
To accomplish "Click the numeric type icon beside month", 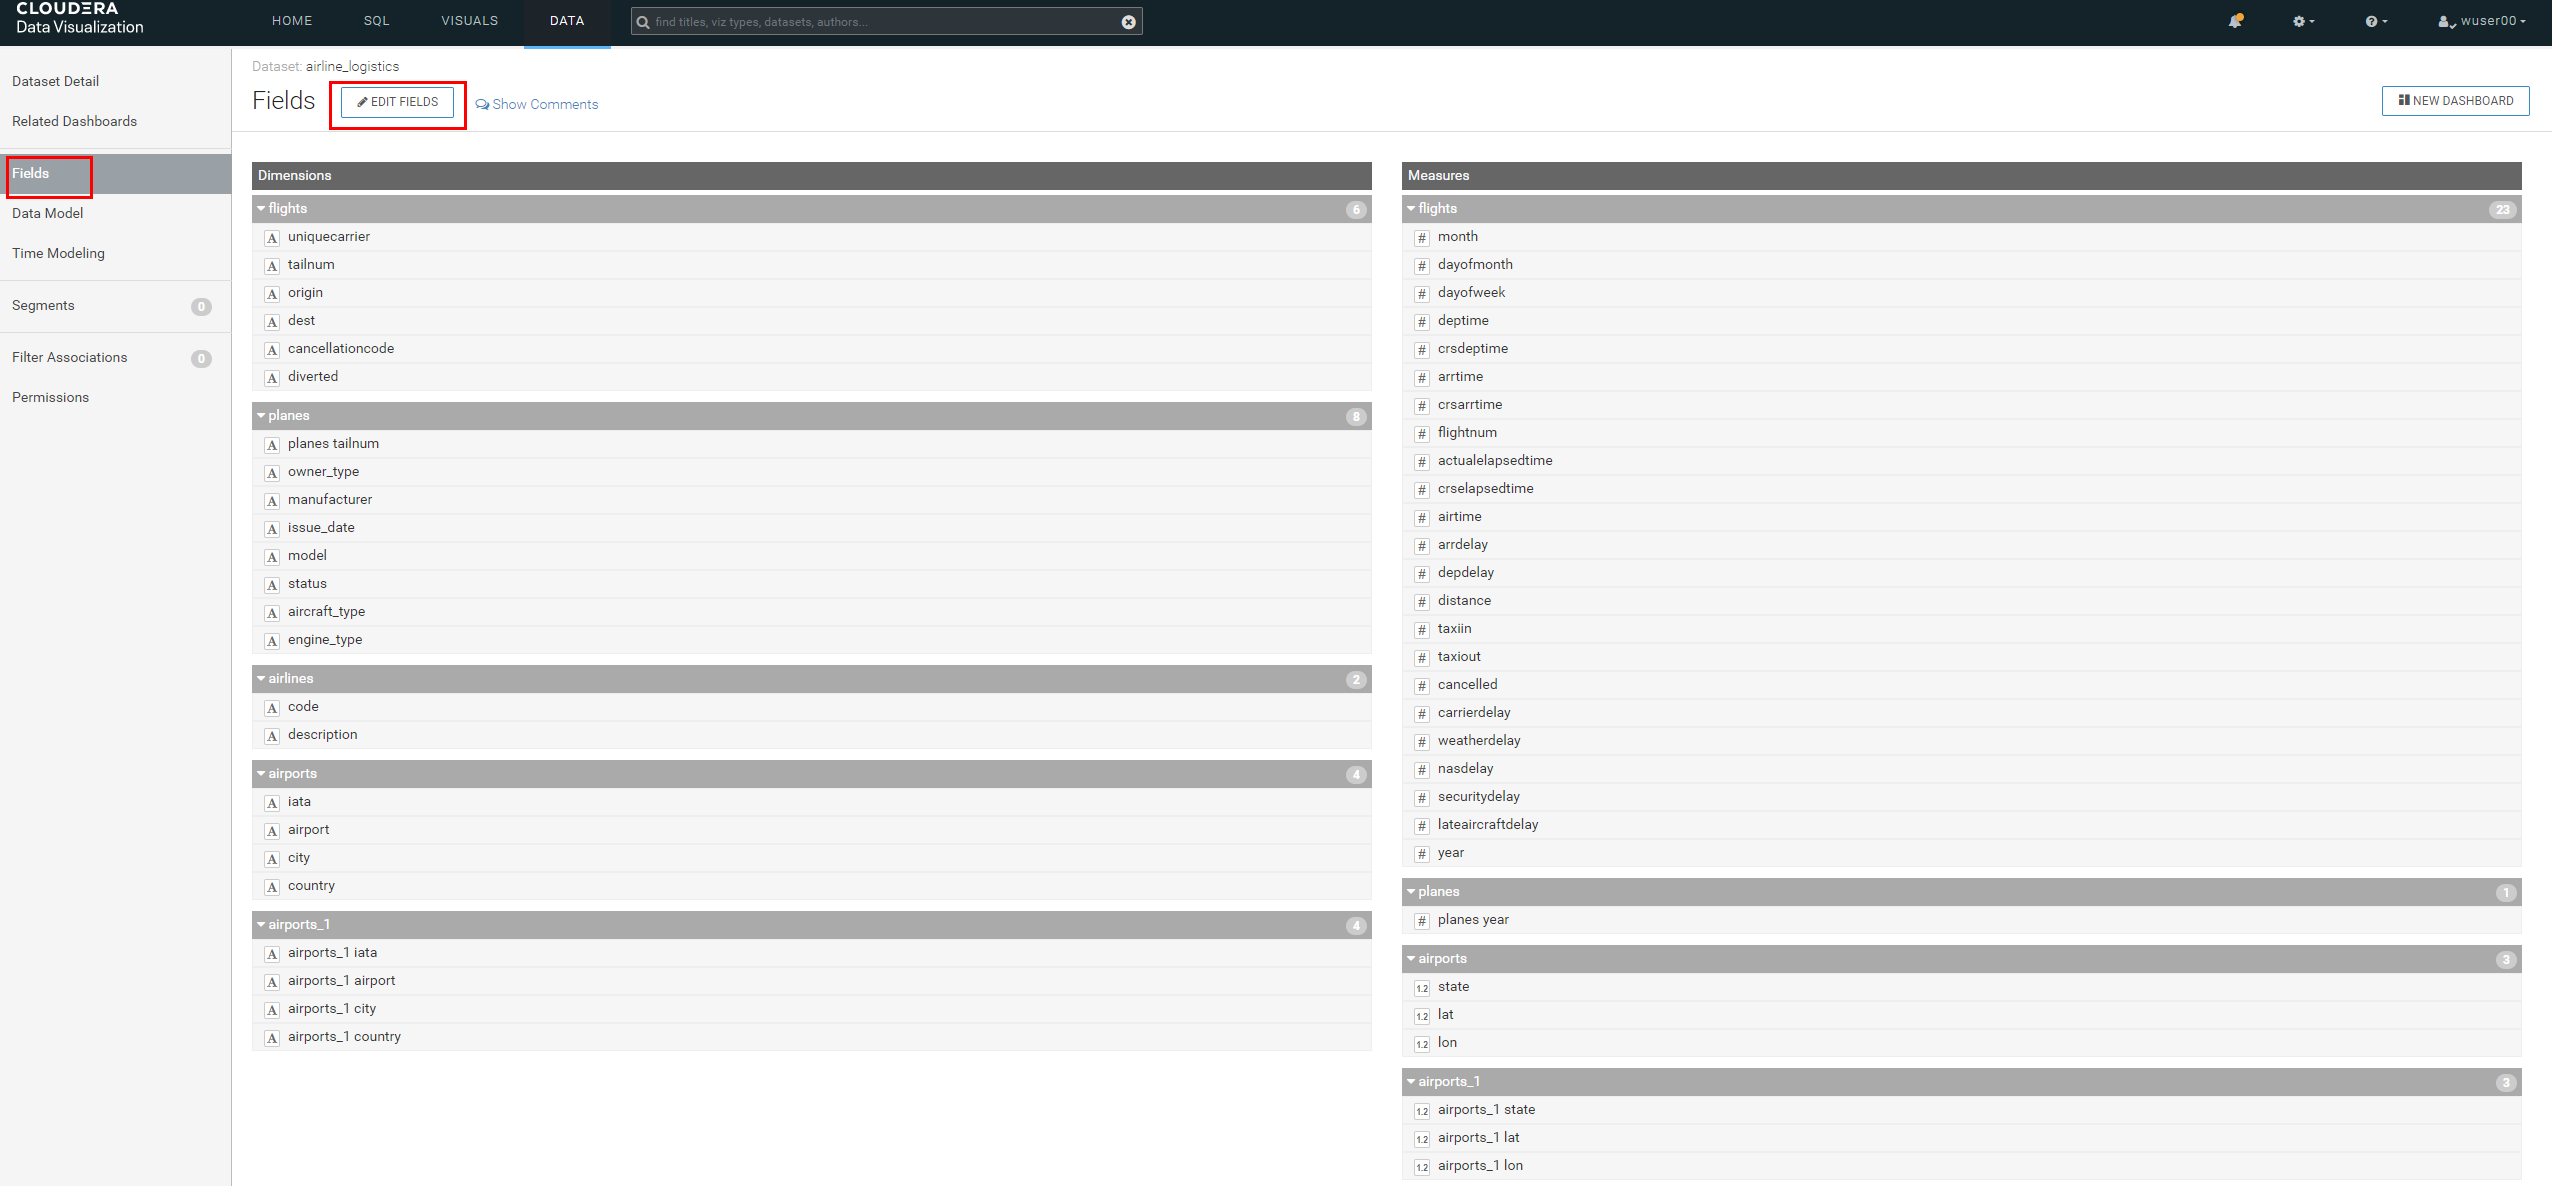I will click(1421, 238).
